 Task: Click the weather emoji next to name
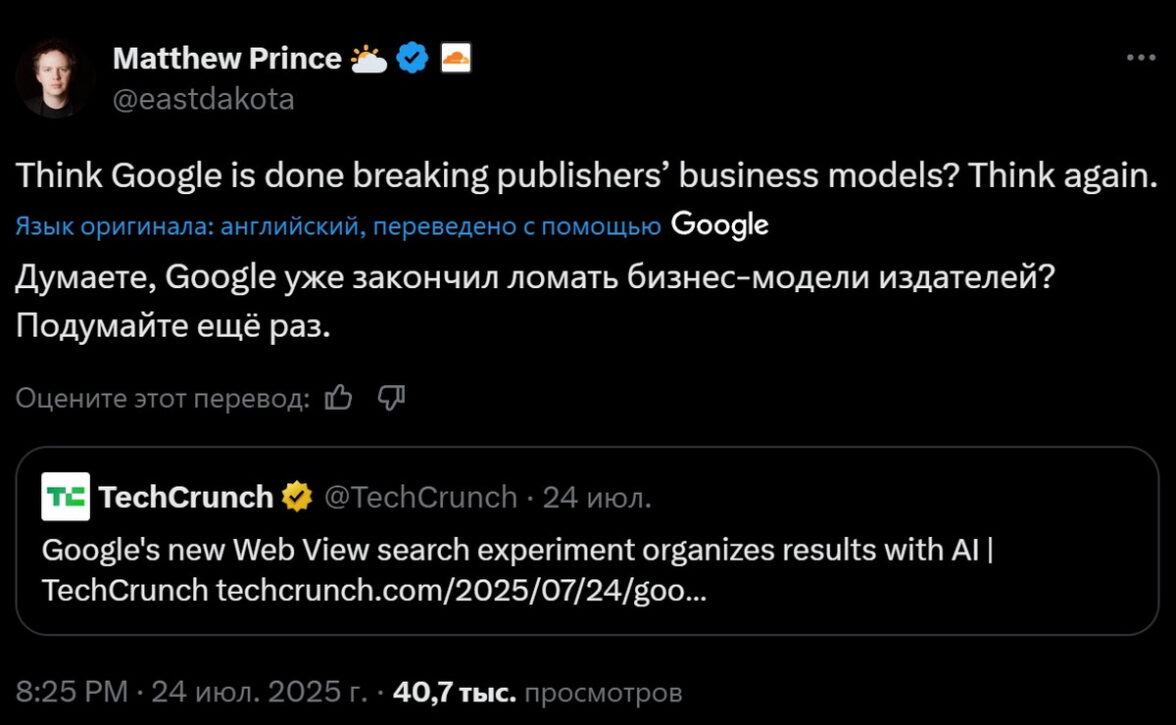[x=369, y=59]
